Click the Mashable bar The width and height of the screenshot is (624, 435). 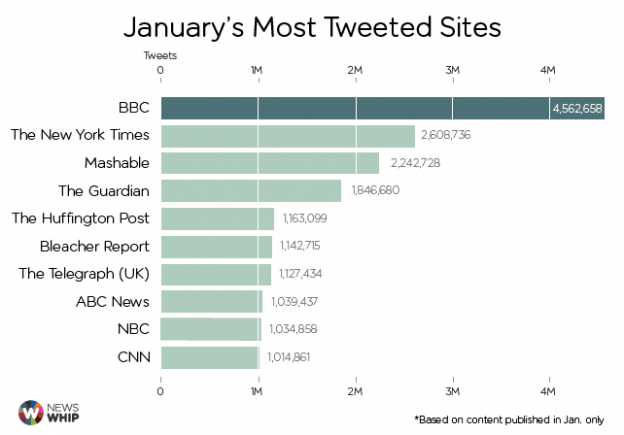(270, 163)
